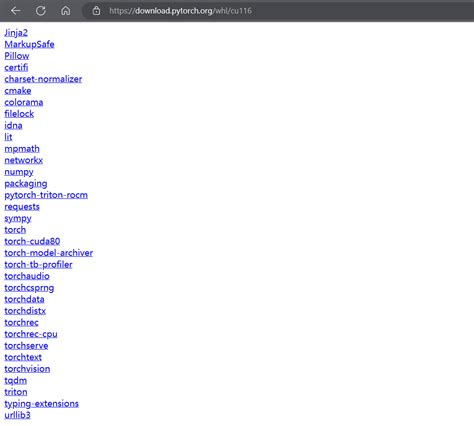Click the lit package link
The image size is (474, 426).
(8, 137)
